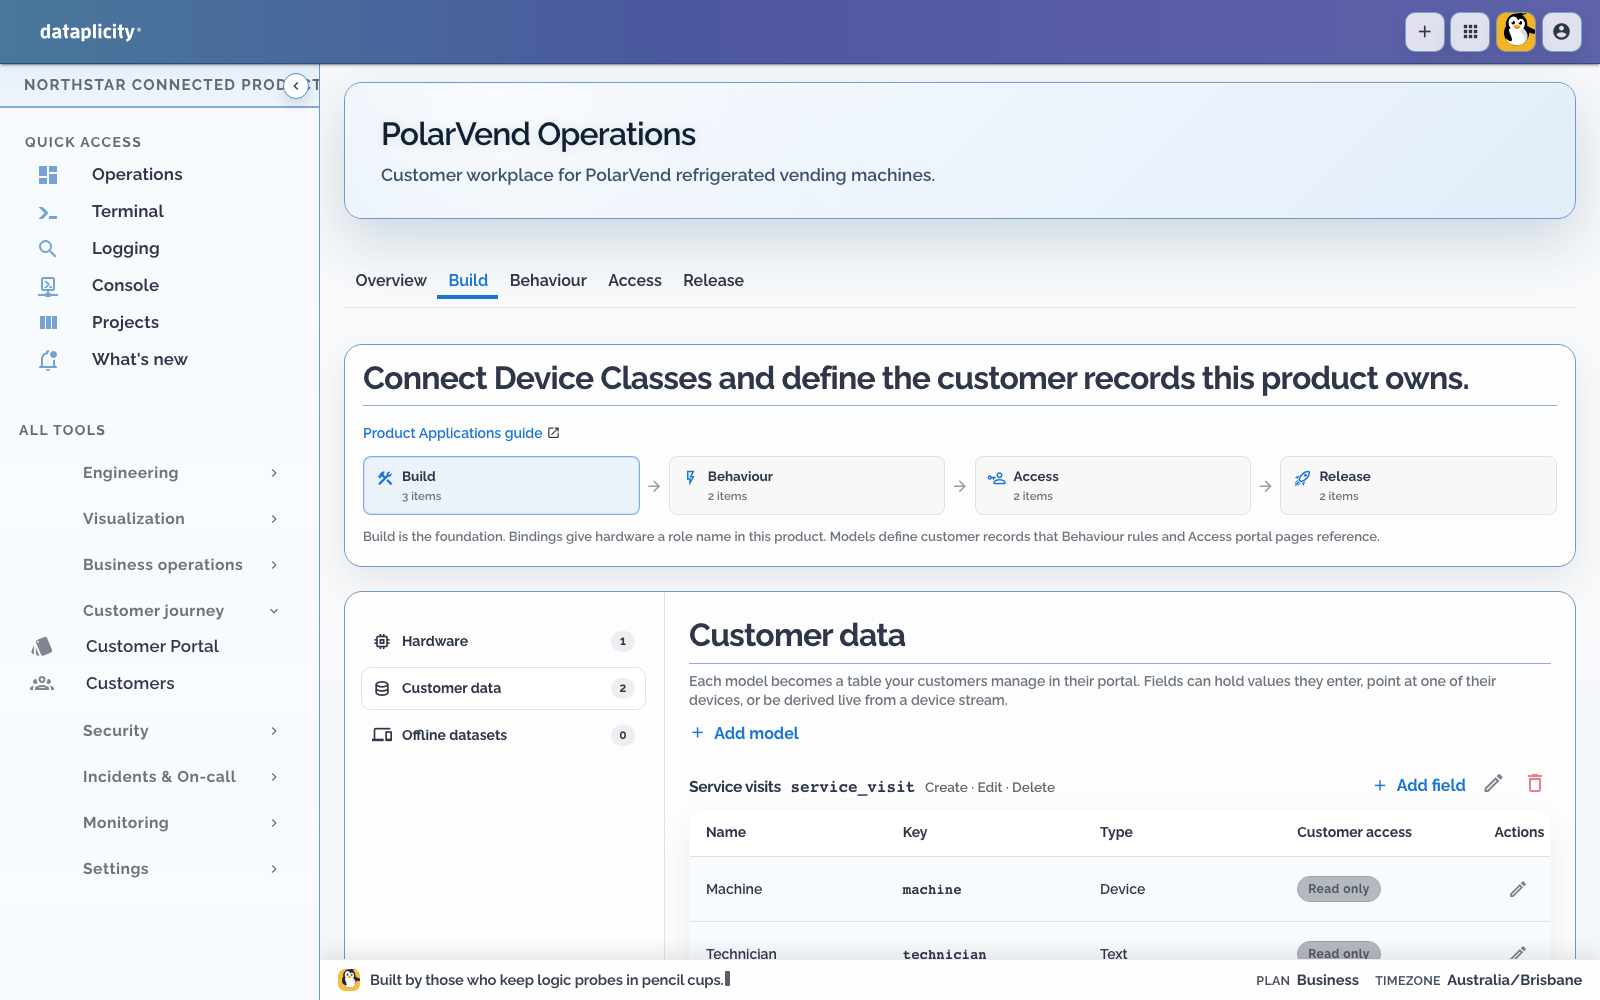Click the Business plan label
Viewport: 1600px width, 1000px height.
pos(1327,980)
